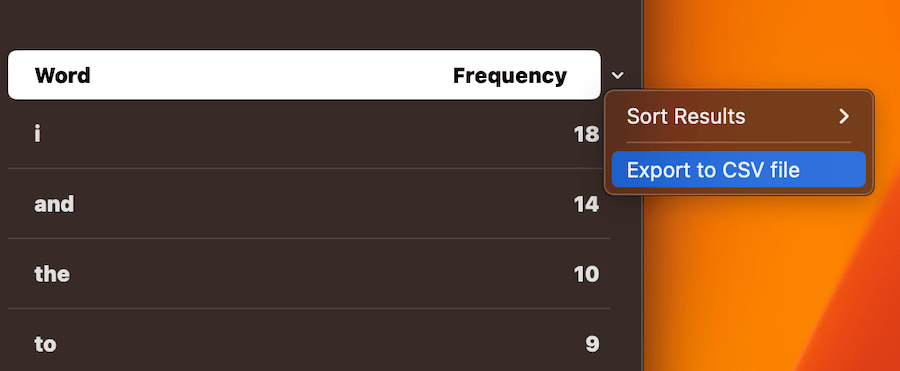Click the frequency value 14
The height and width of the screenshot is (371, 900).
click(x=586, y=204)
